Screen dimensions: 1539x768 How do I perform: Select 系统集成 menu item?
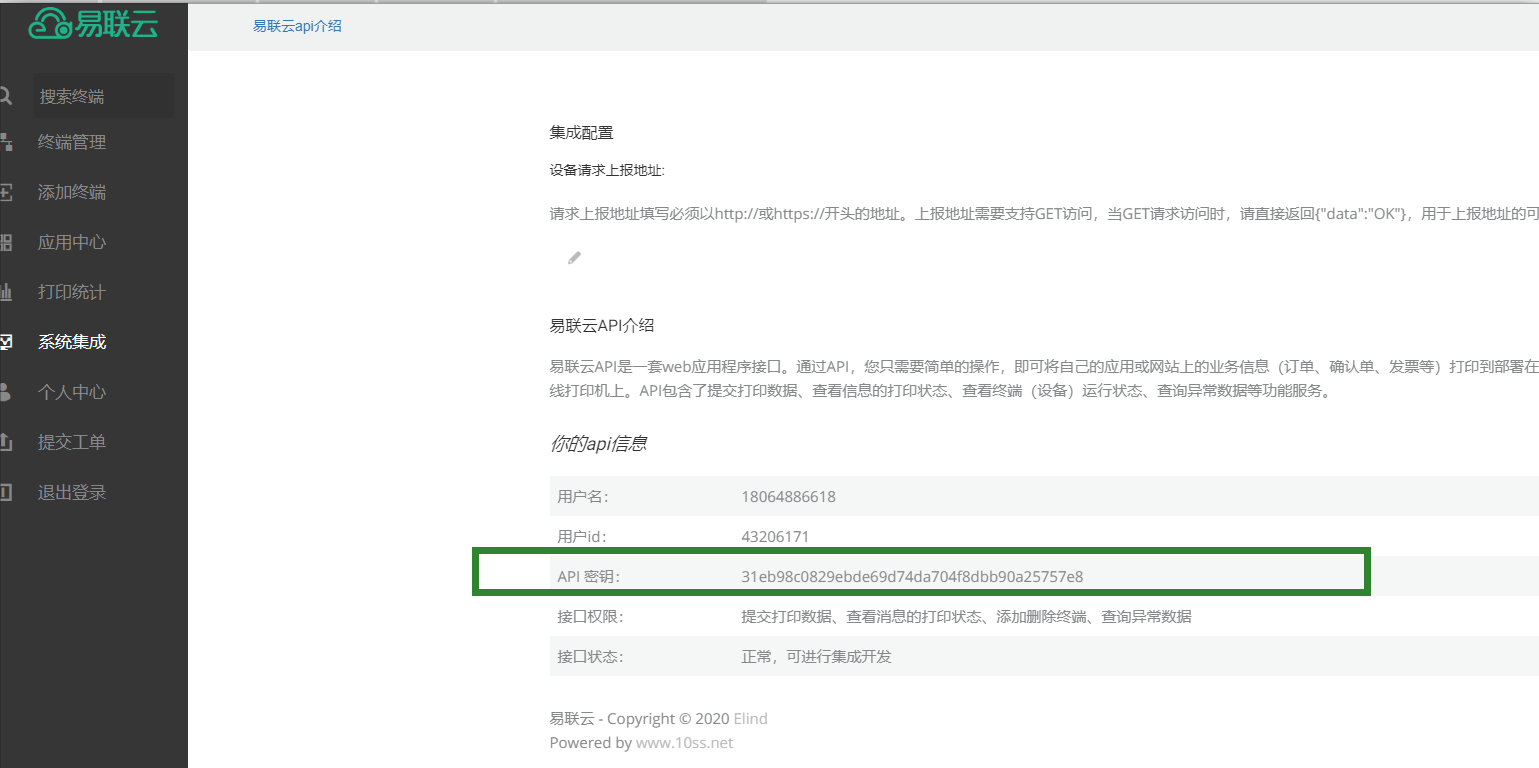pyautogui.click(x=72, y=342)
